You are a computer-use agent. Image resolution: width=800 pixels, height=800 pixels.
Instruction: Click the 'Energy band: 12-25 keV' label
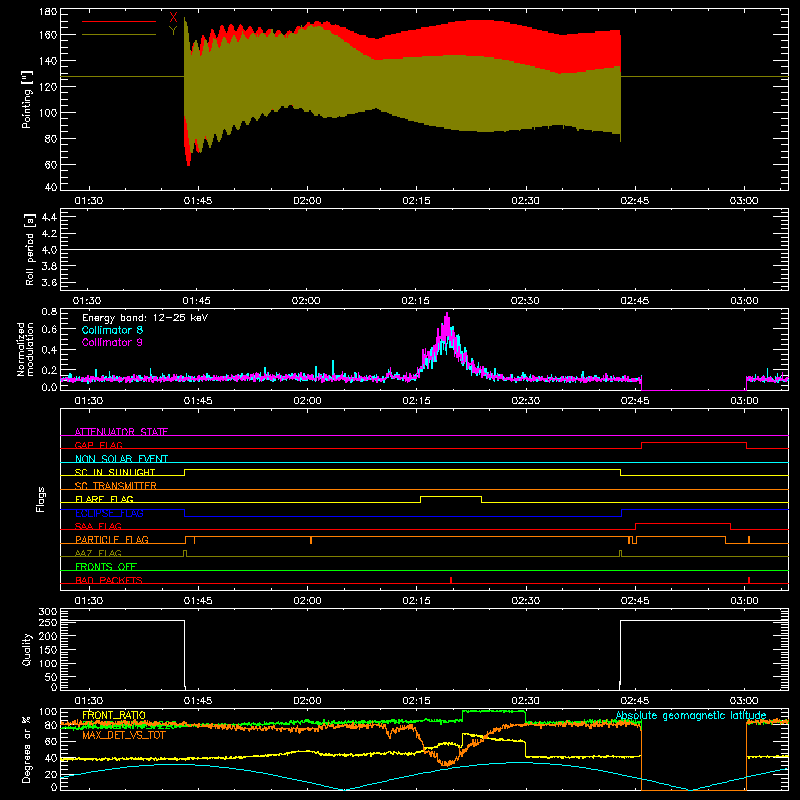(x=145, y=318)
